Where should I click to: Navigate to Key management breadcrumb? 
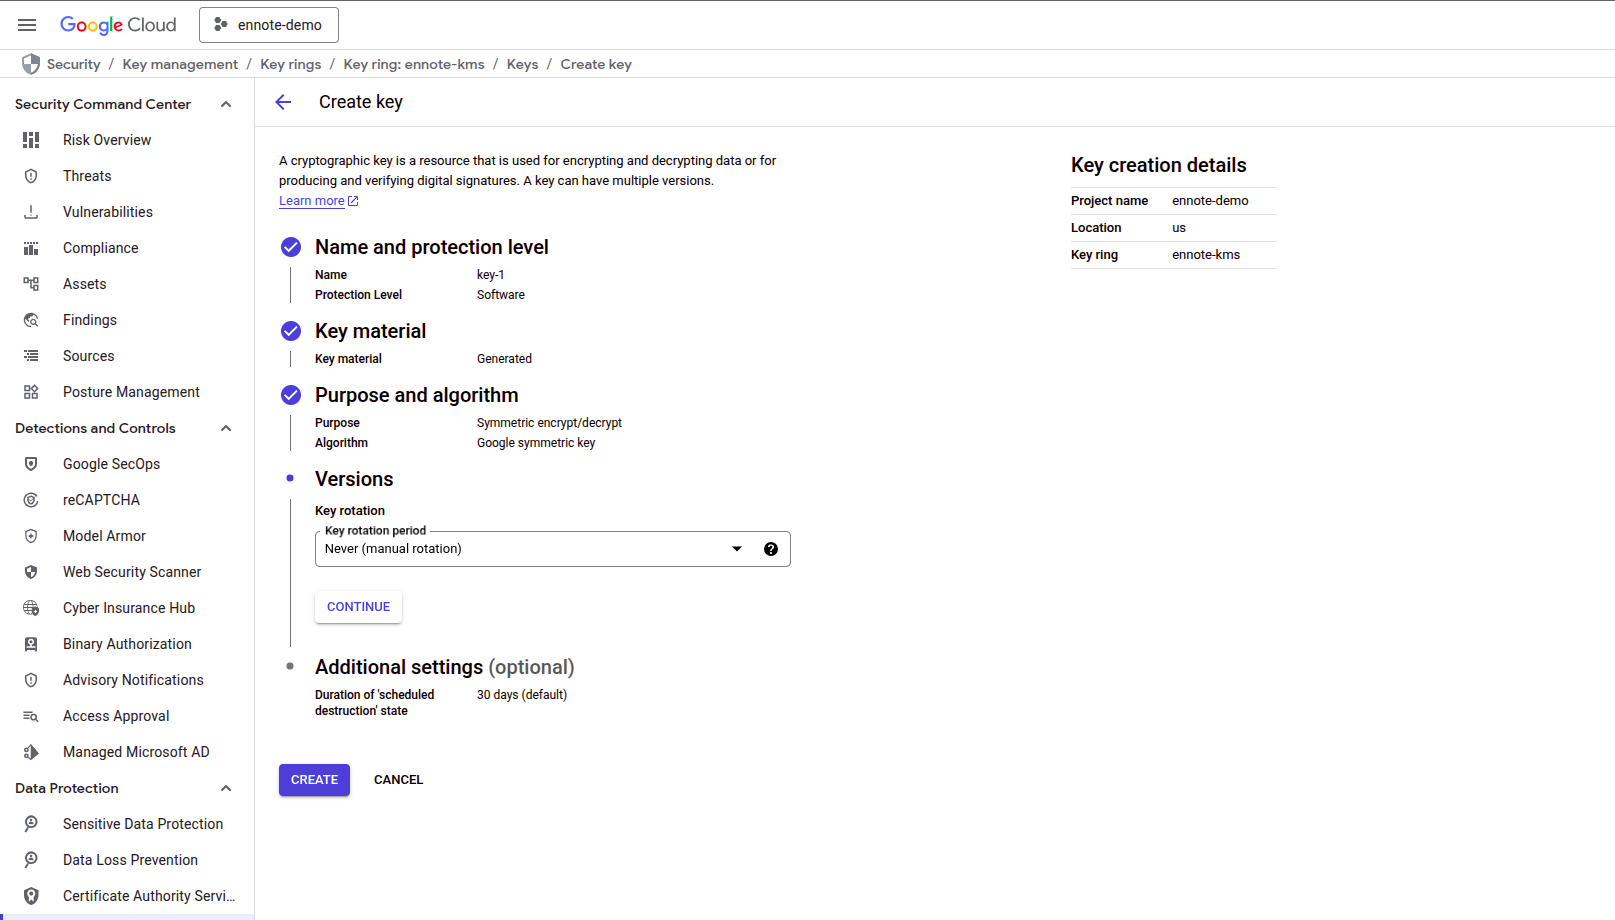click(180, 64)
